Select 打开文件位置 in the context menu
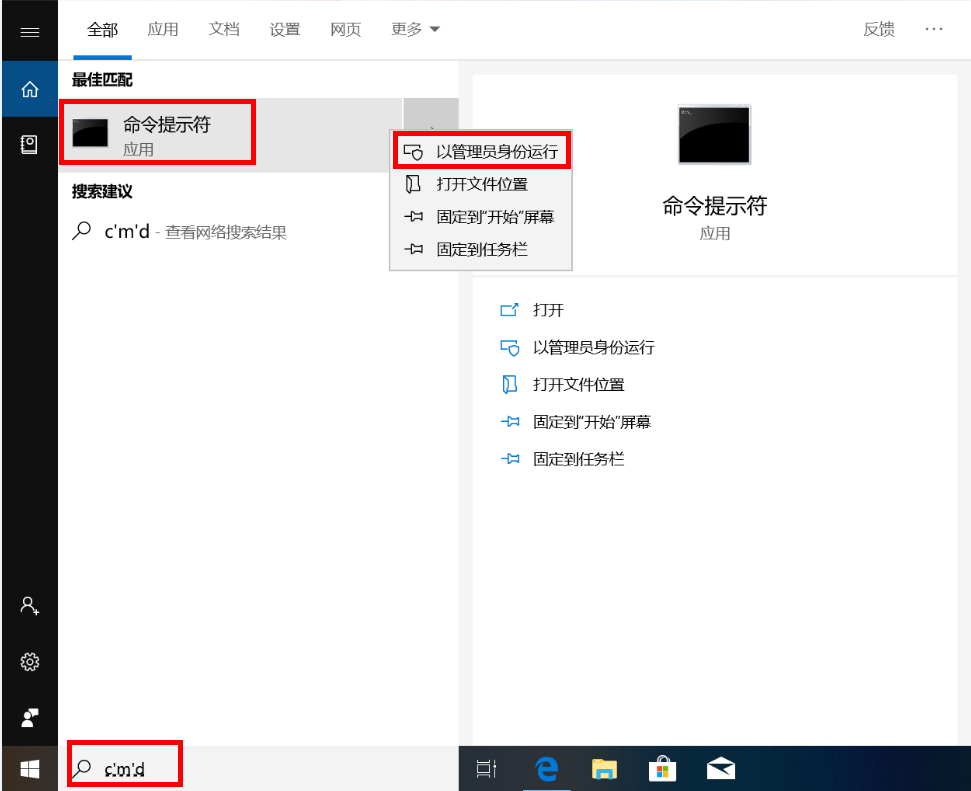Image resolution: width=971 pixels, height=791 pixels. tap(481, 184)
